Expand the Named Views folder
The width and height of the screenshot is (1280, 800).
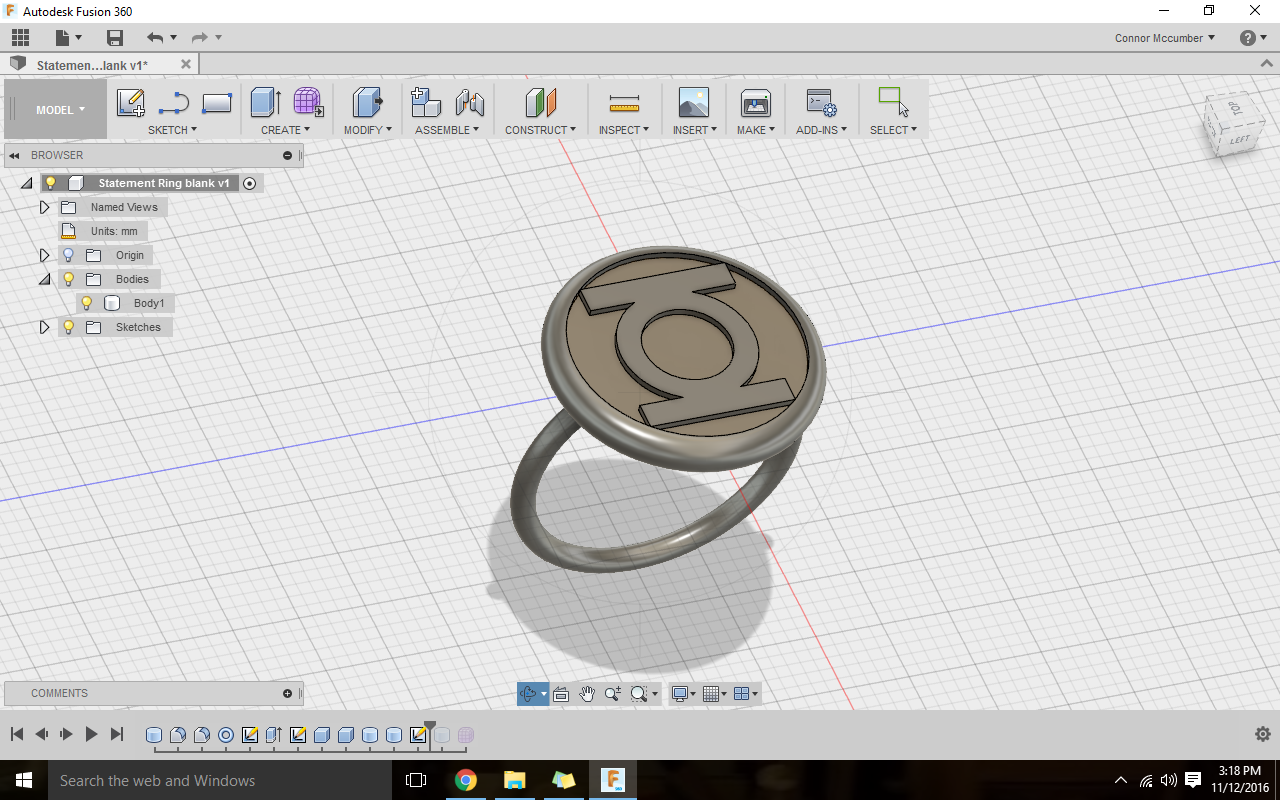pyautogui.click(x=44, y=207)
